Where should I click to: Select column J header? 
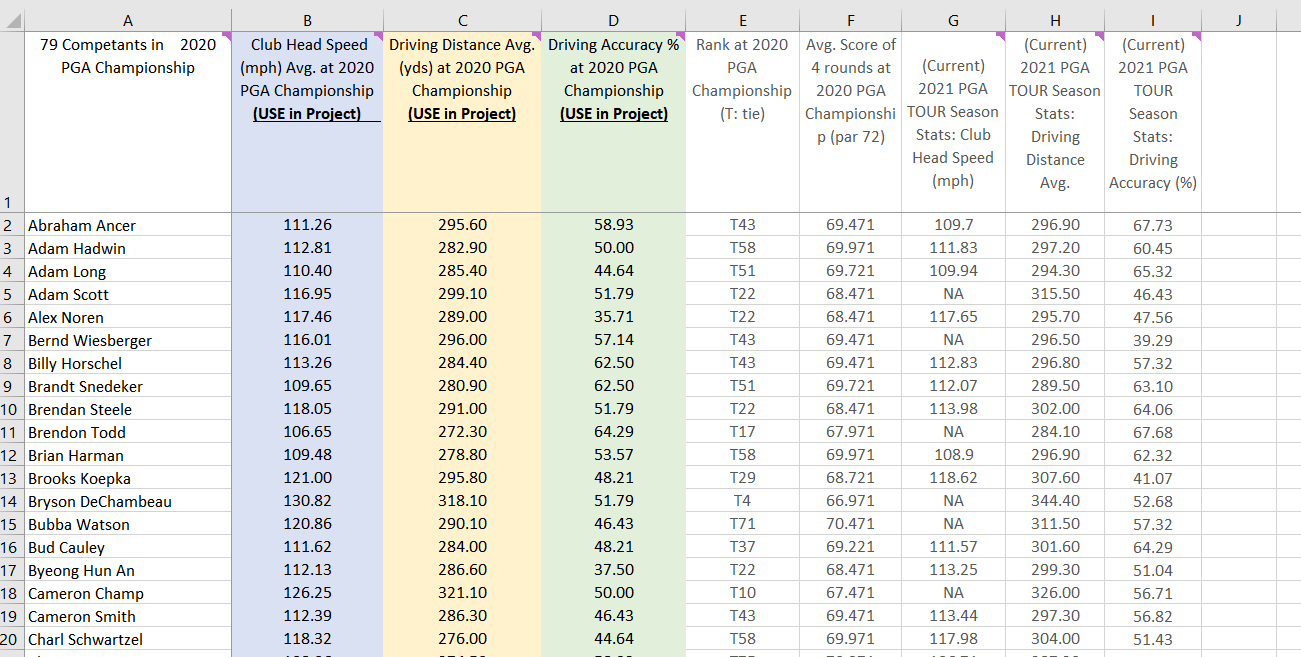click(x=1238, y=20)
